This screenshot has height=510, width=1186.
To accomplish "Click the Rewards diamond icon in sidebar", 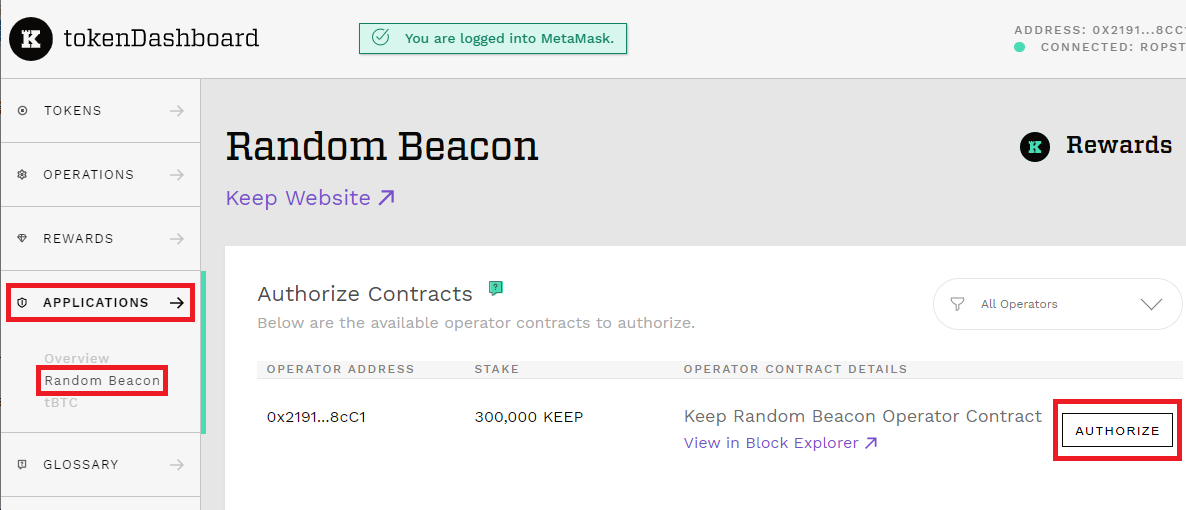I will tap(23, 239).
